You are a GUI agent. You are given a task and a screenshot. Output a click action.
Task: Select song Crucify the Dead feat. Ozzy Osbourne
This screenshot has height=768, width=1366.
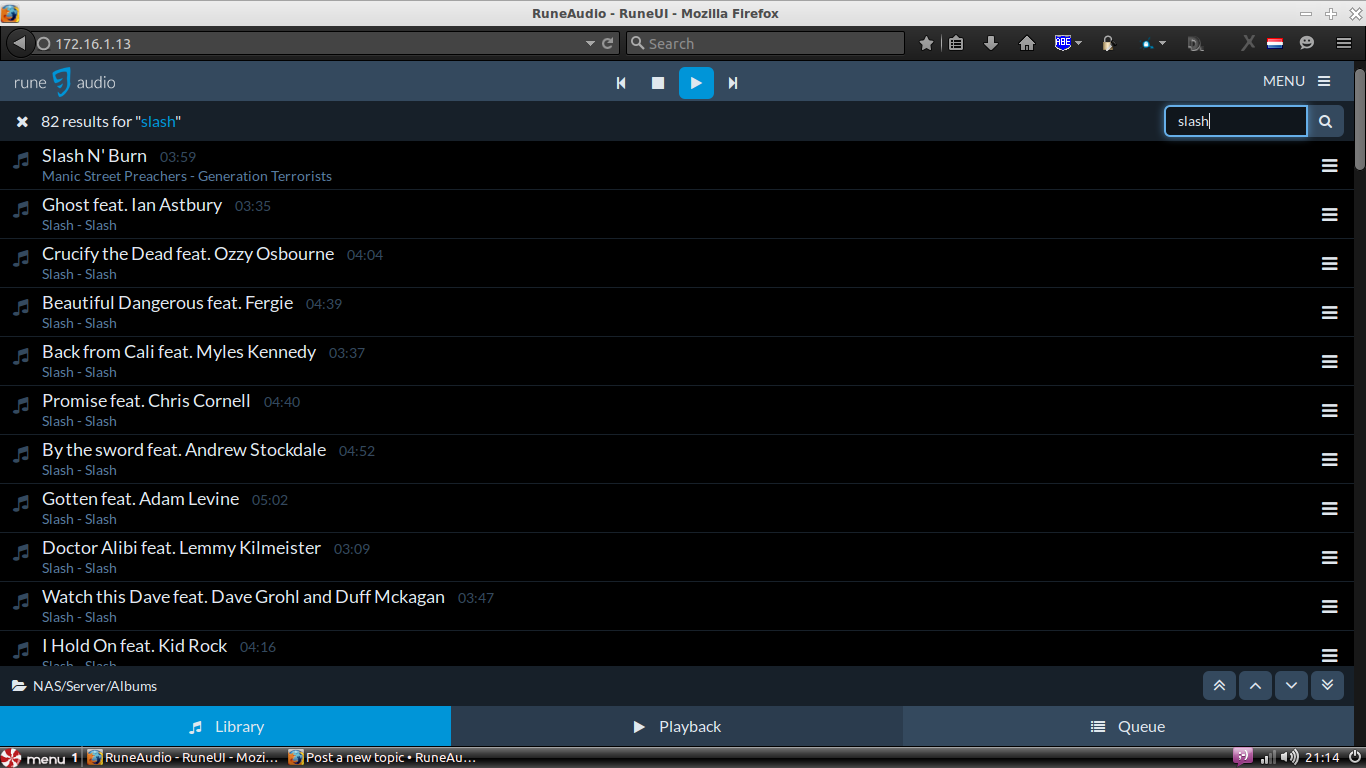[188, 254]
